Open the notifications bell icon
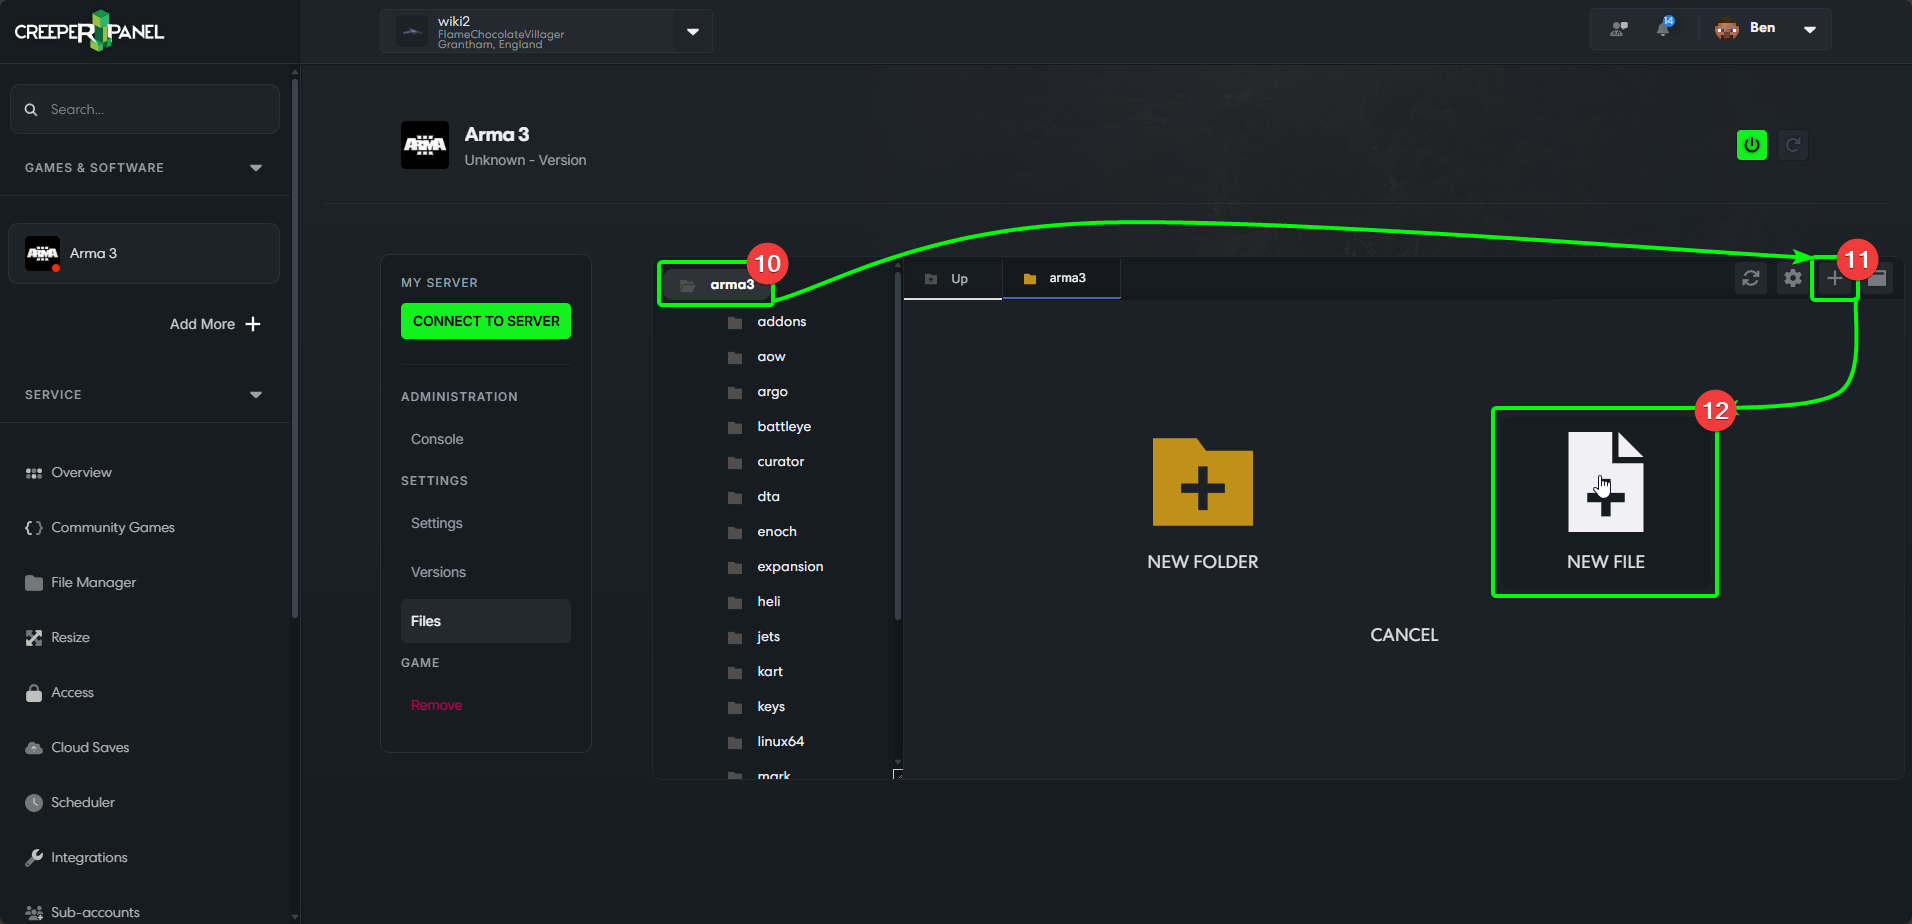 [1664, 28]
